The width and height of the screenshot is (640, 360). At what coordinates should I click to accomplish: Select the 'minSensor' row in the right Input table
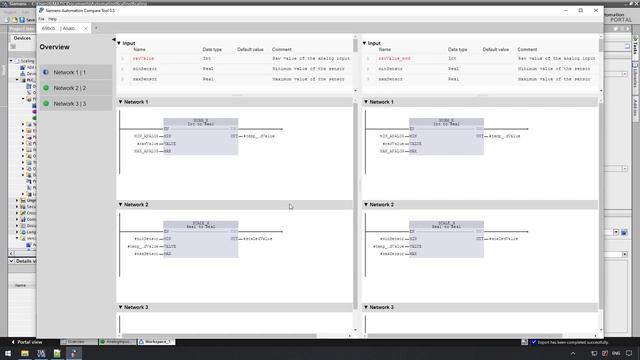pos(480,69)
